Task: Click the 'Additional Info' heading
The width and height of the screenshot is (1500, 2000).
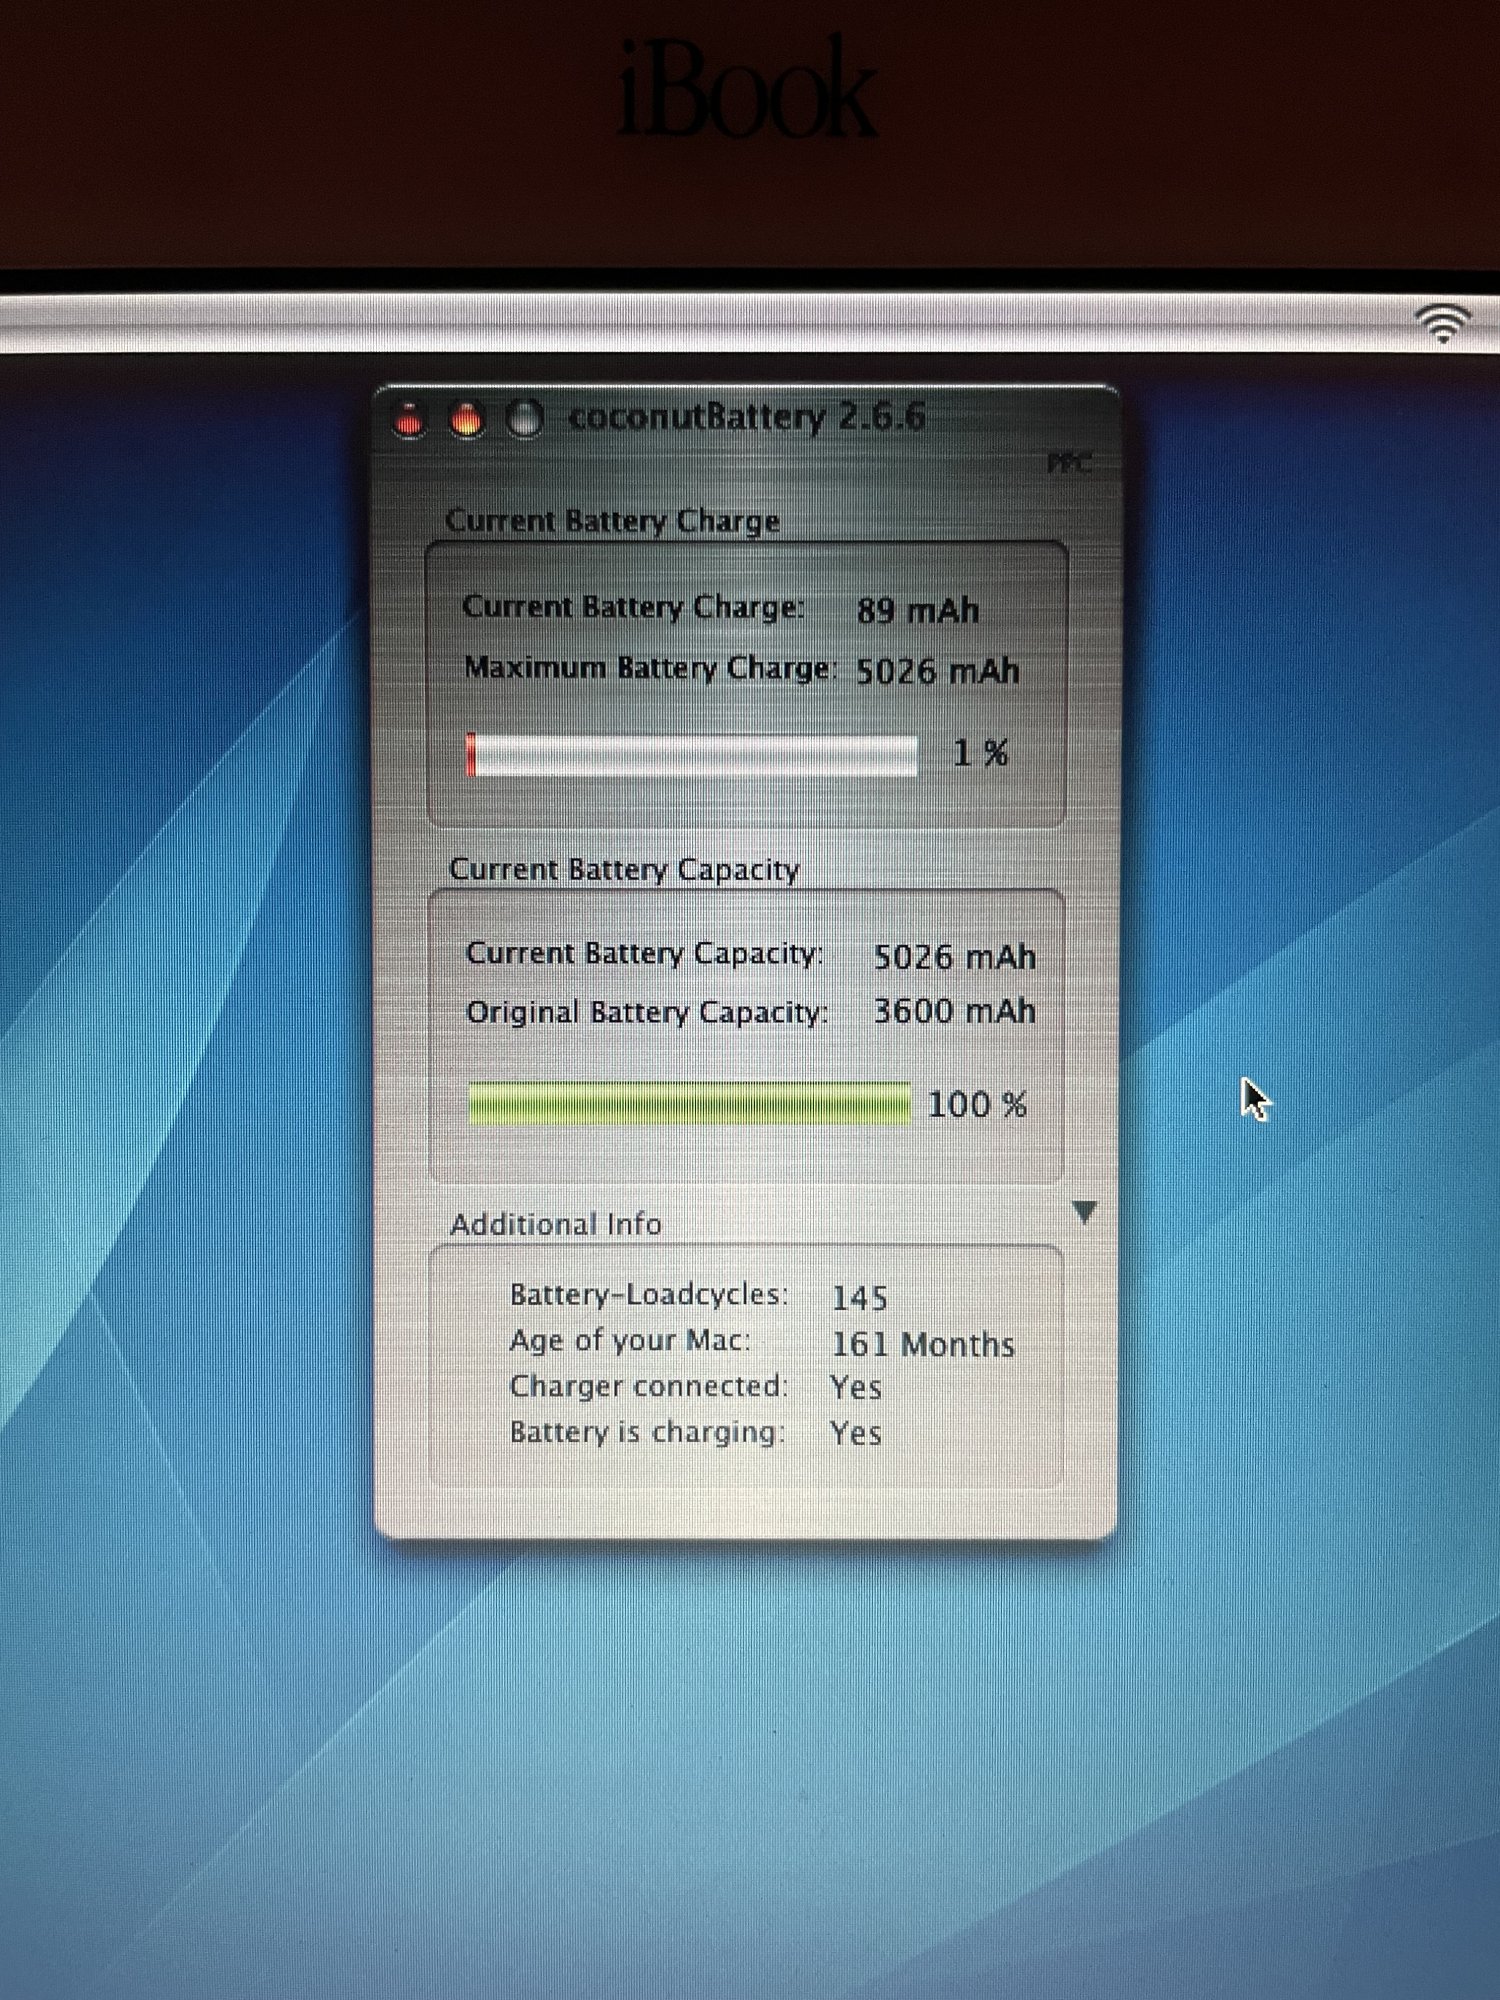Action: point(556,1224)
